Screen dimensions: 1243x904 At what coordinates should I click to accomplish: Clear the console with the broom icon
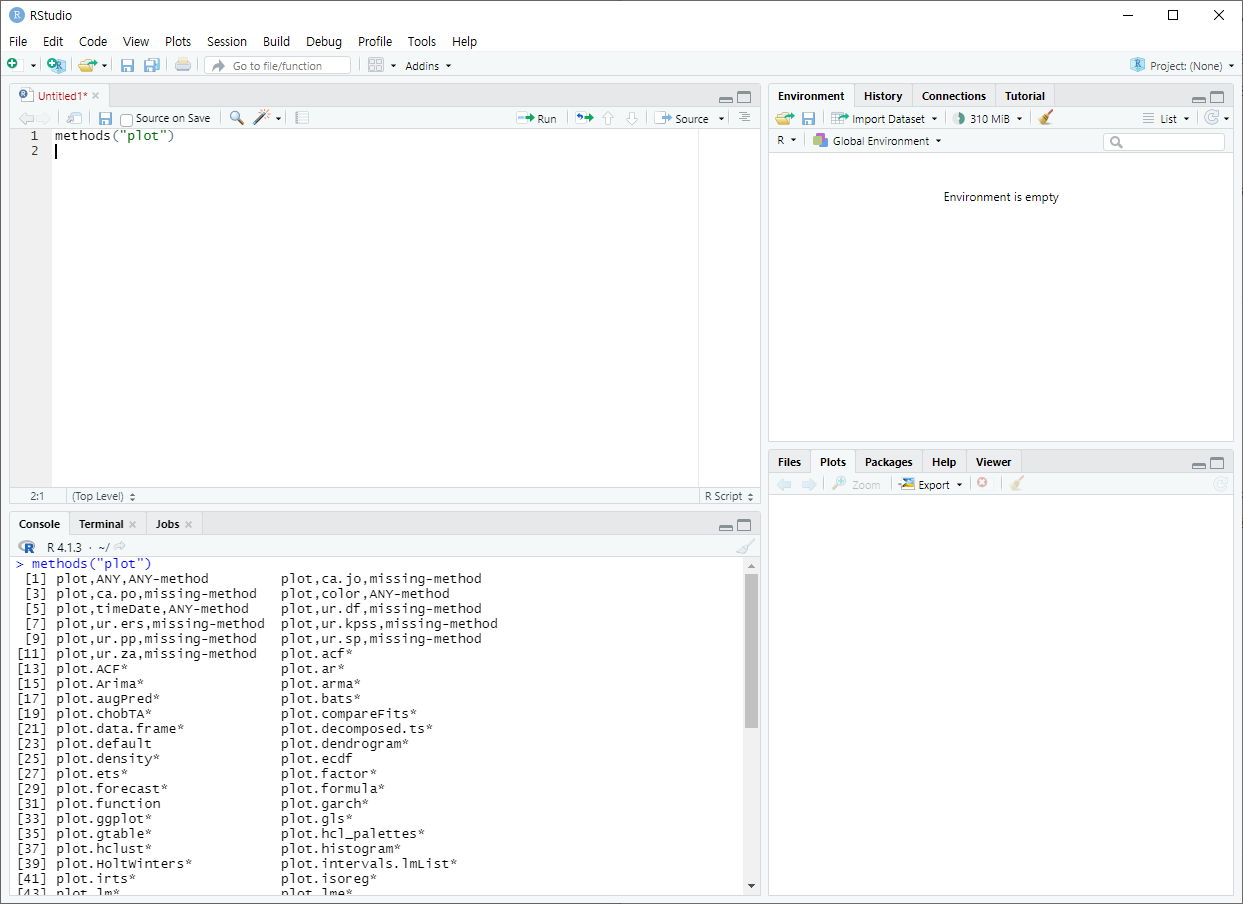(x=745, y=547)
